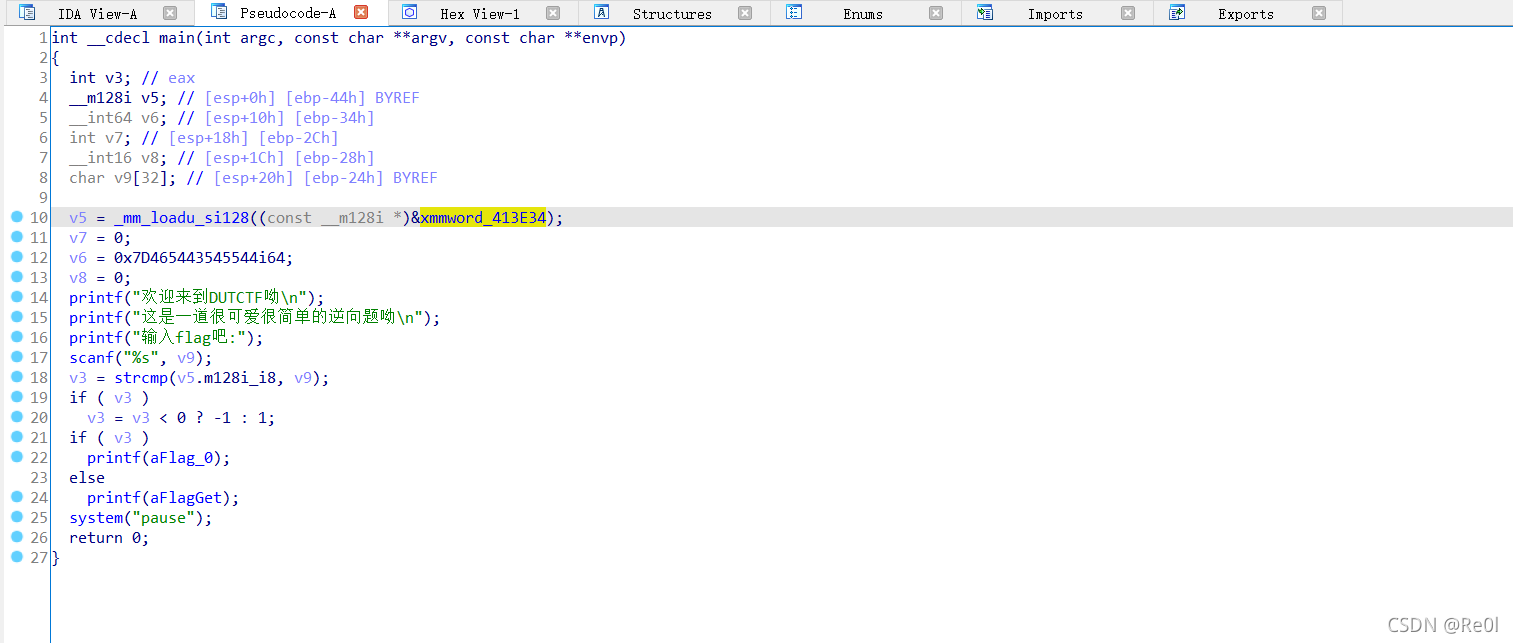
Task: Follow the aFlagGet string reference
Action: coord(187,497)
